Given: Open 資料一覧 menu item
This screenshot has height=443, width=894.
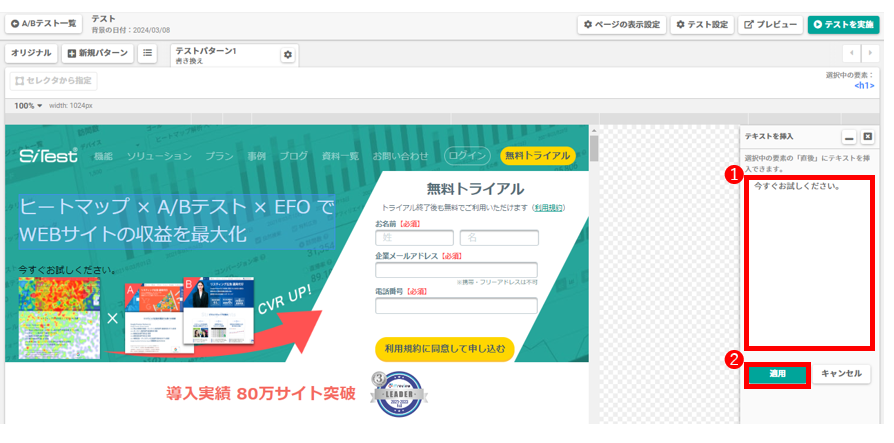Looking at the screenshot, I should 340,156.
